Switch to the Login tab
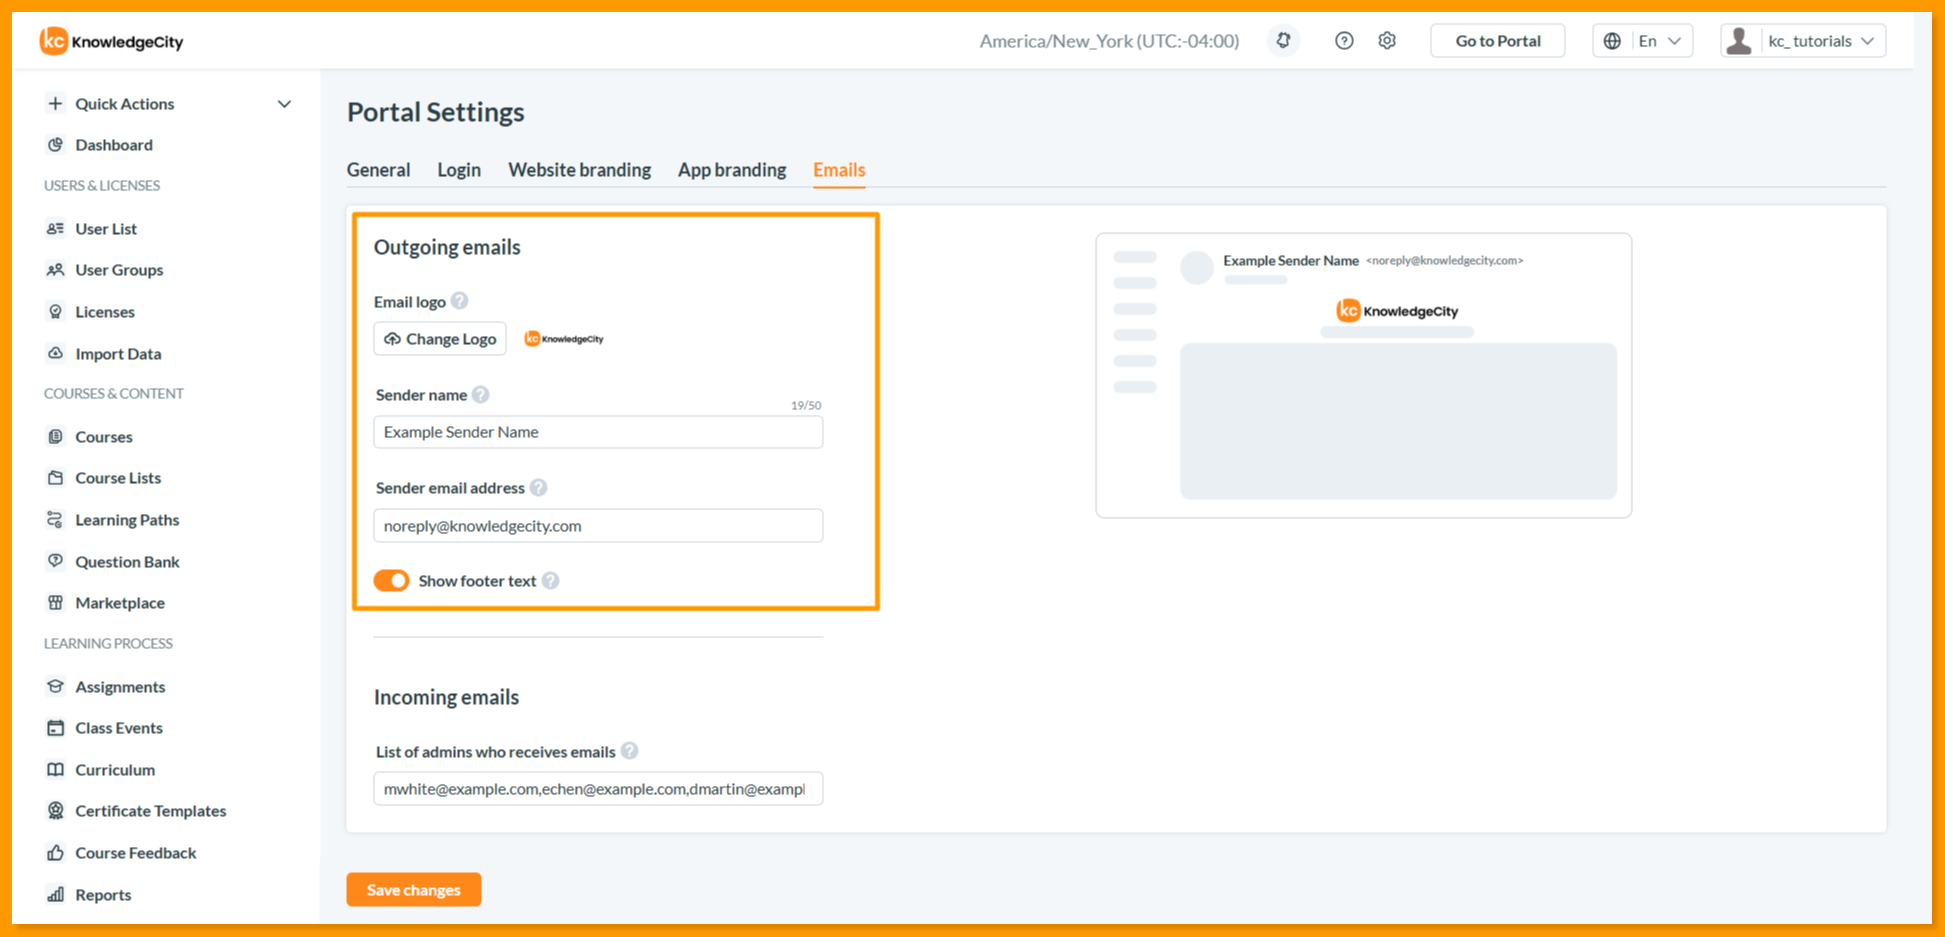1945x937 pixels. pyautogui.click(x=459, y=170)
